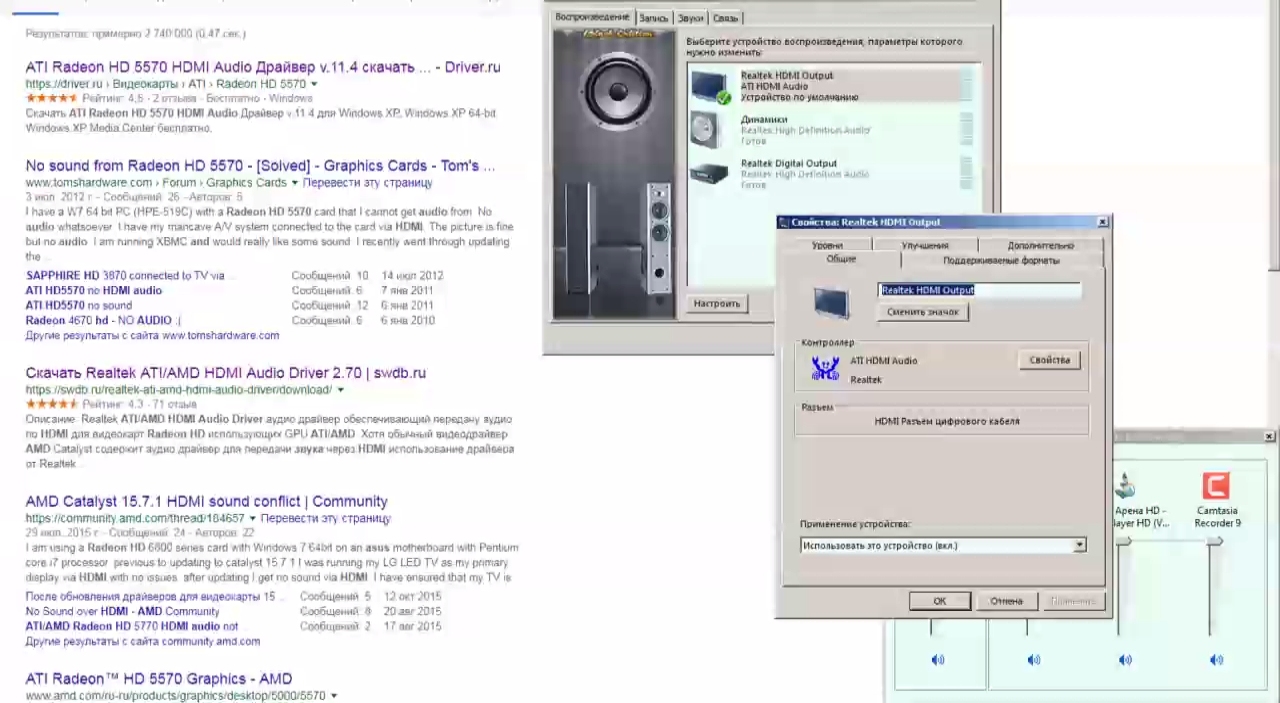Click the Отмена button
This screenshot has width=1280, height=703.
click(1006, 601)
